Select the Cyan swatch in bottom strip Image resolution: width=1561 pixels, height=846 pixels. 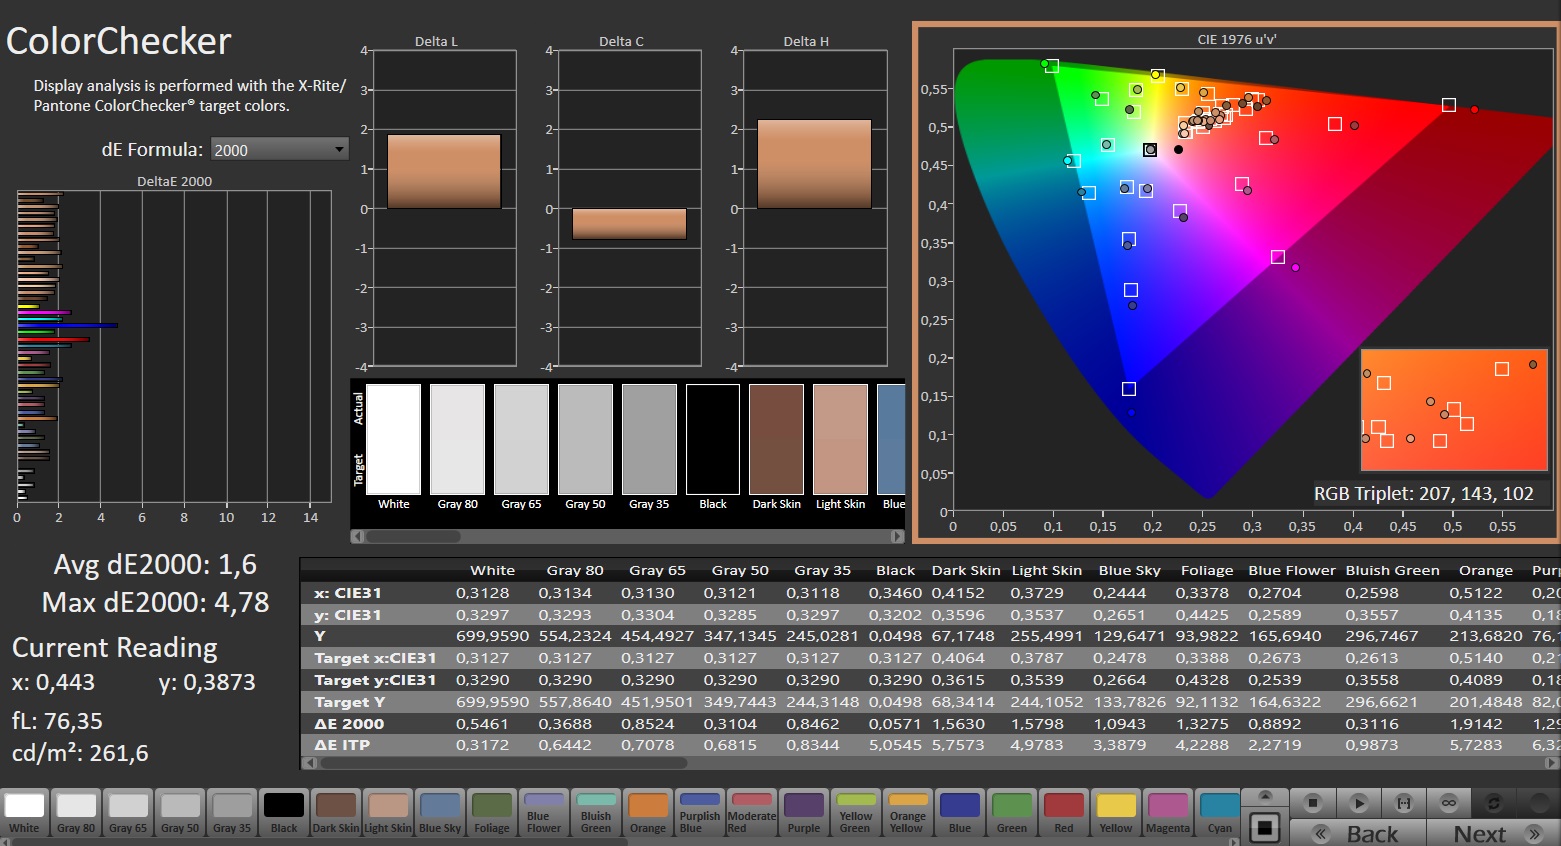tap(1220, 813)
